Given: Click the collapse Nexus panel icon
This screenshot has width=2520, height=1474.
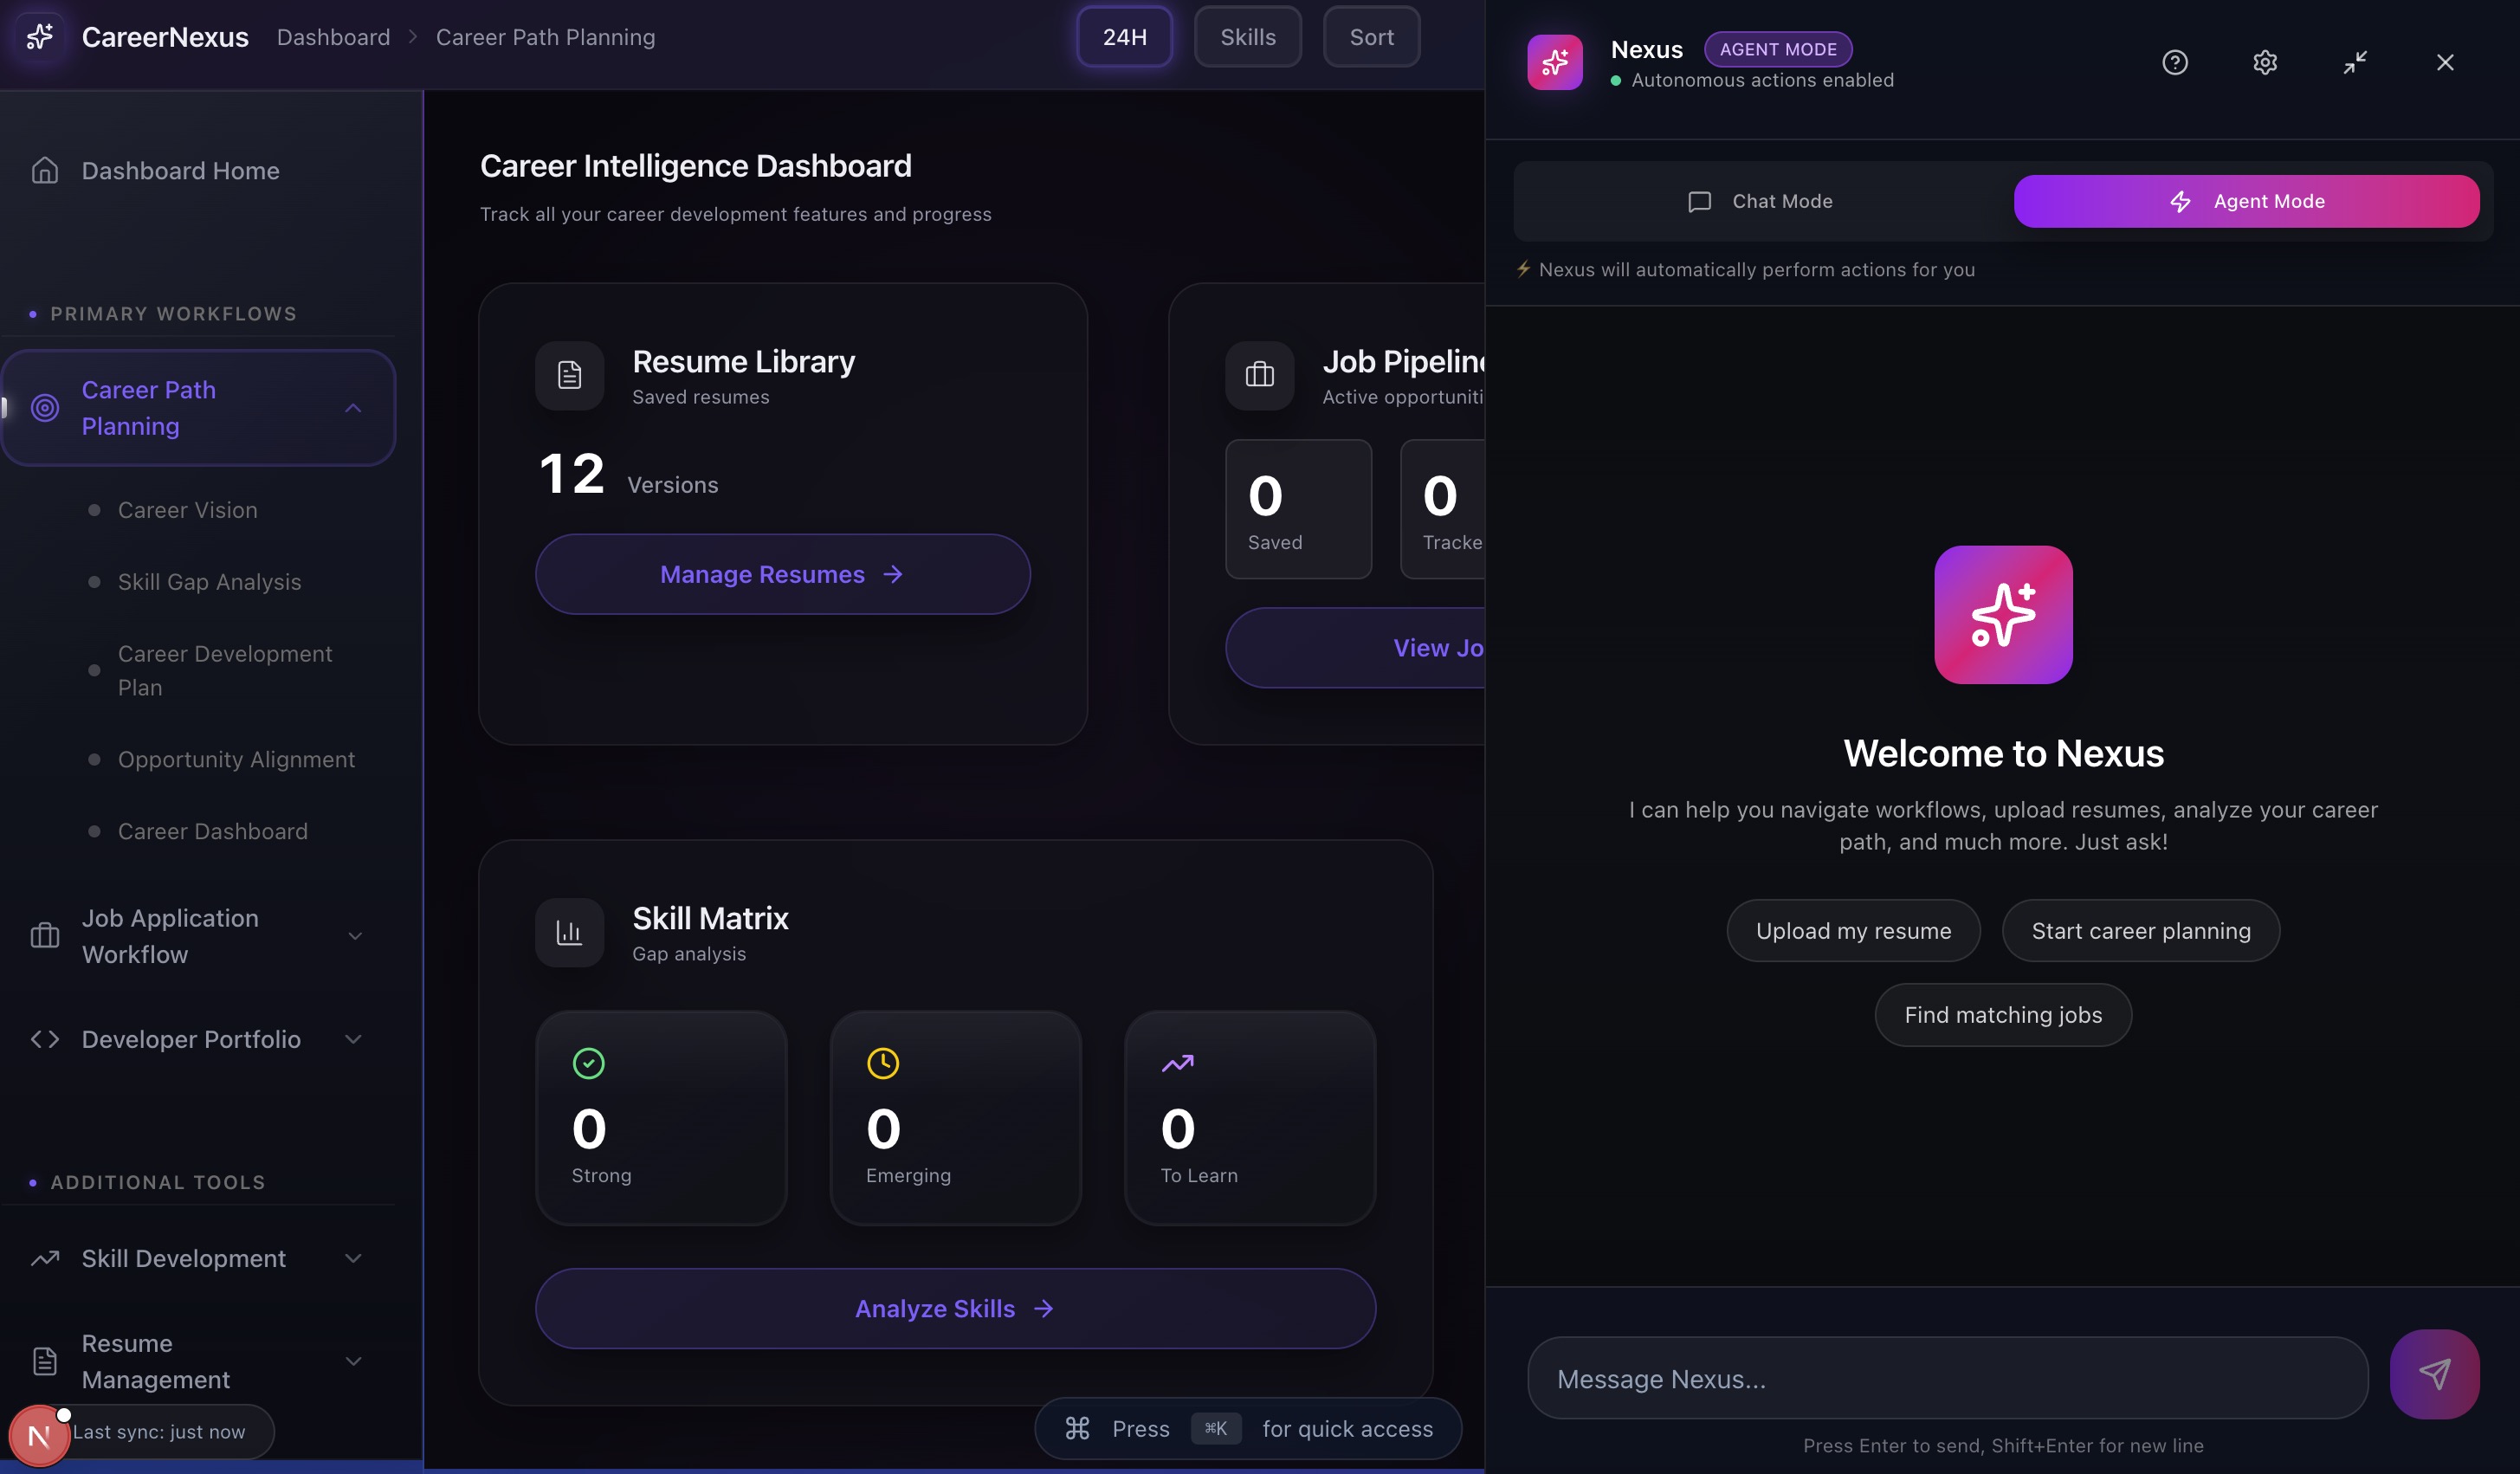Looking at the screenshot, I should (x=2354, y=63).
